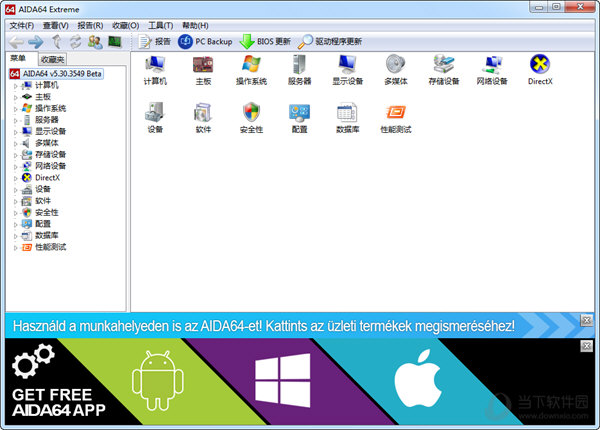Open the 数据库 database icon in main panel
600x430 pixels.
[x=347, y=118]
